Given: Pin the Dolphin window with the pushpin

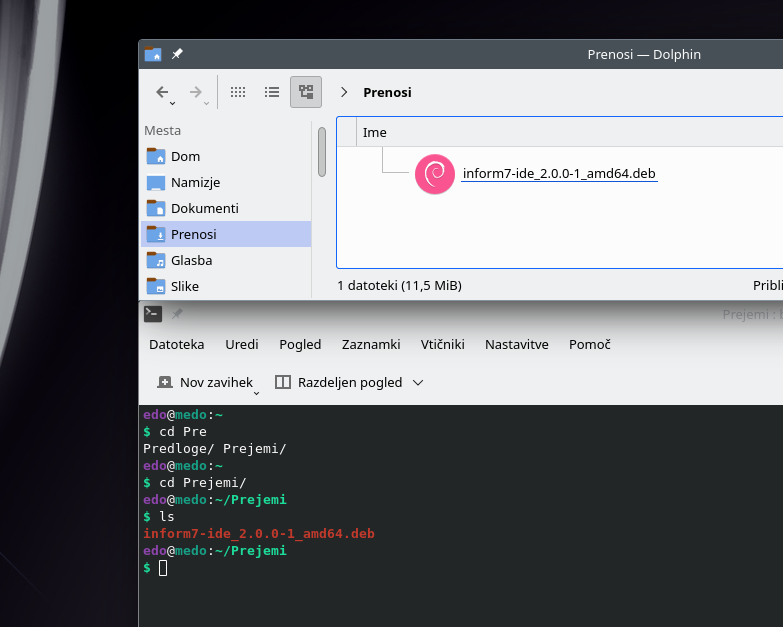Looking at the screenshot, I should (177, 54).
